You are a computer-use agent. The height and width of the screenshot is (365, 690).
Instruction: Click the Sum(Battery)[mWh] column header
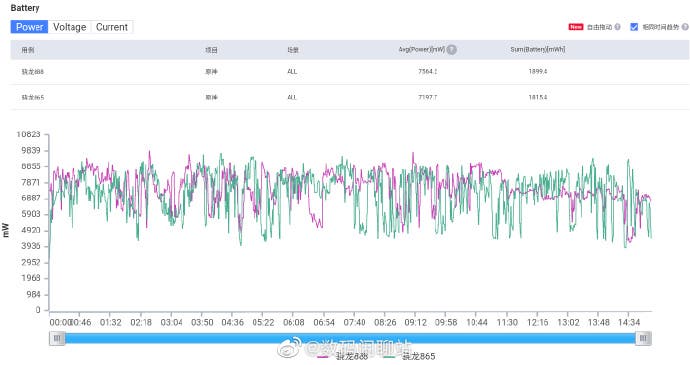pyautogui.click(x=538, y=50)
